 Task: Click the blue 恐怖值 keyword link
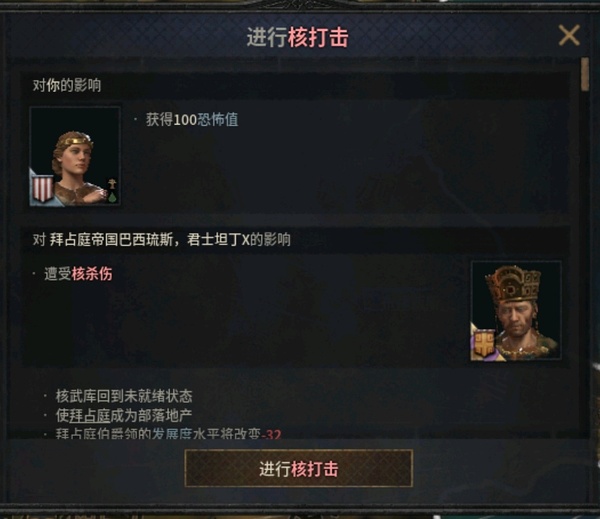tap(218, 120)
